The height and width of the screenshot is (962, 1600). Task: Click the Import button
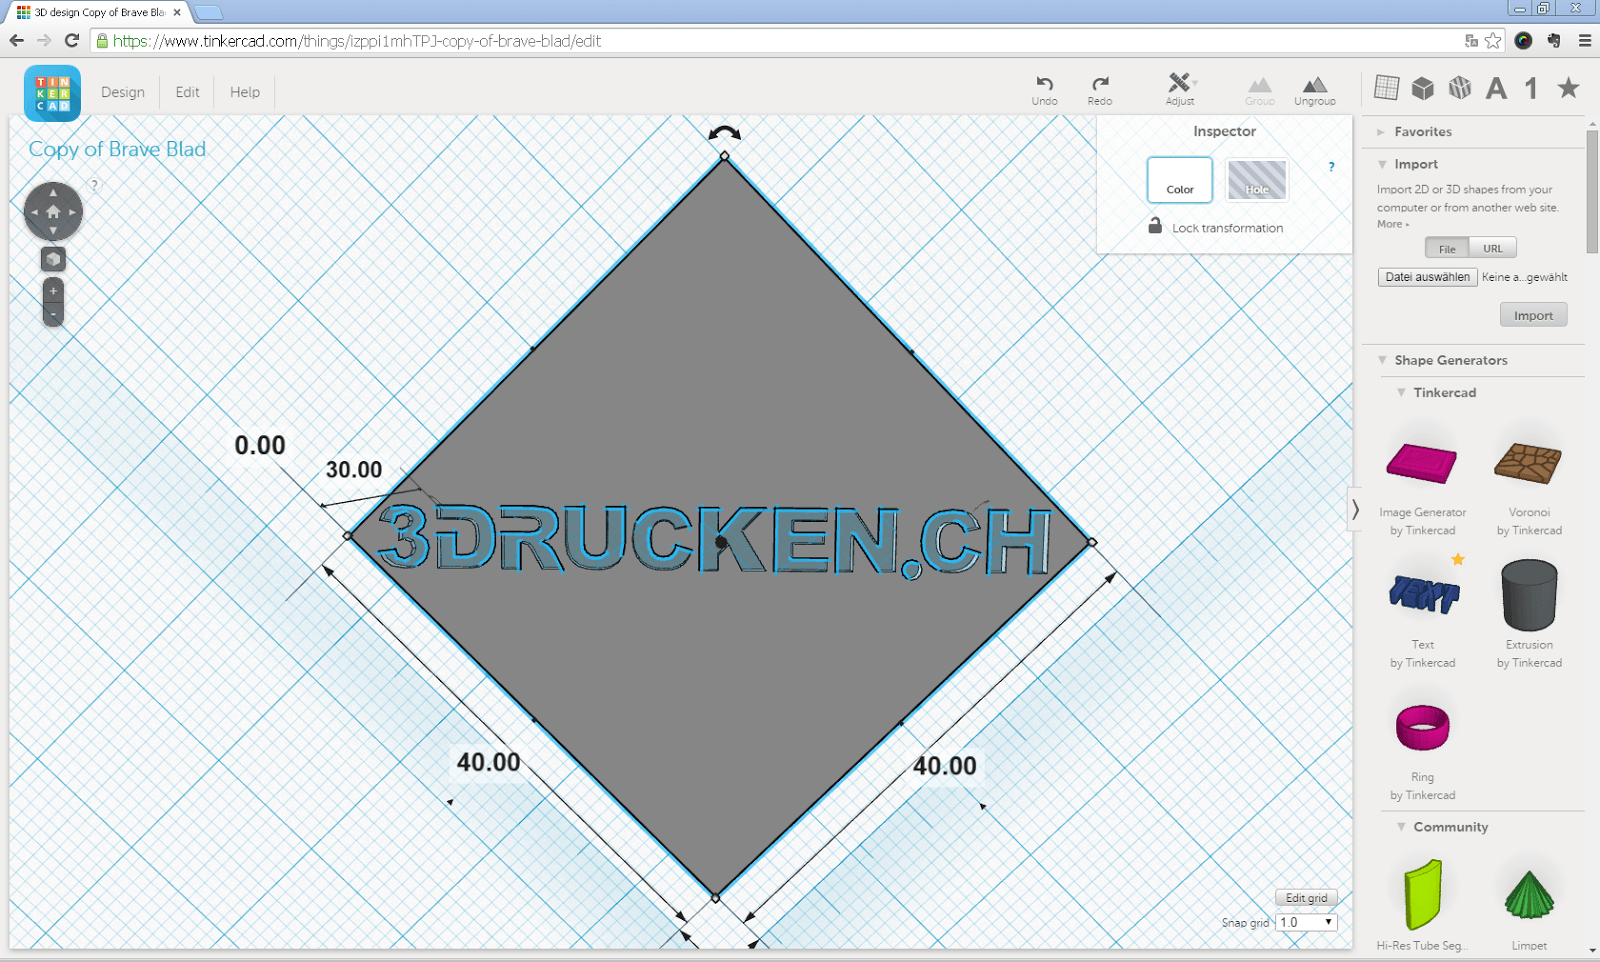1533,314
